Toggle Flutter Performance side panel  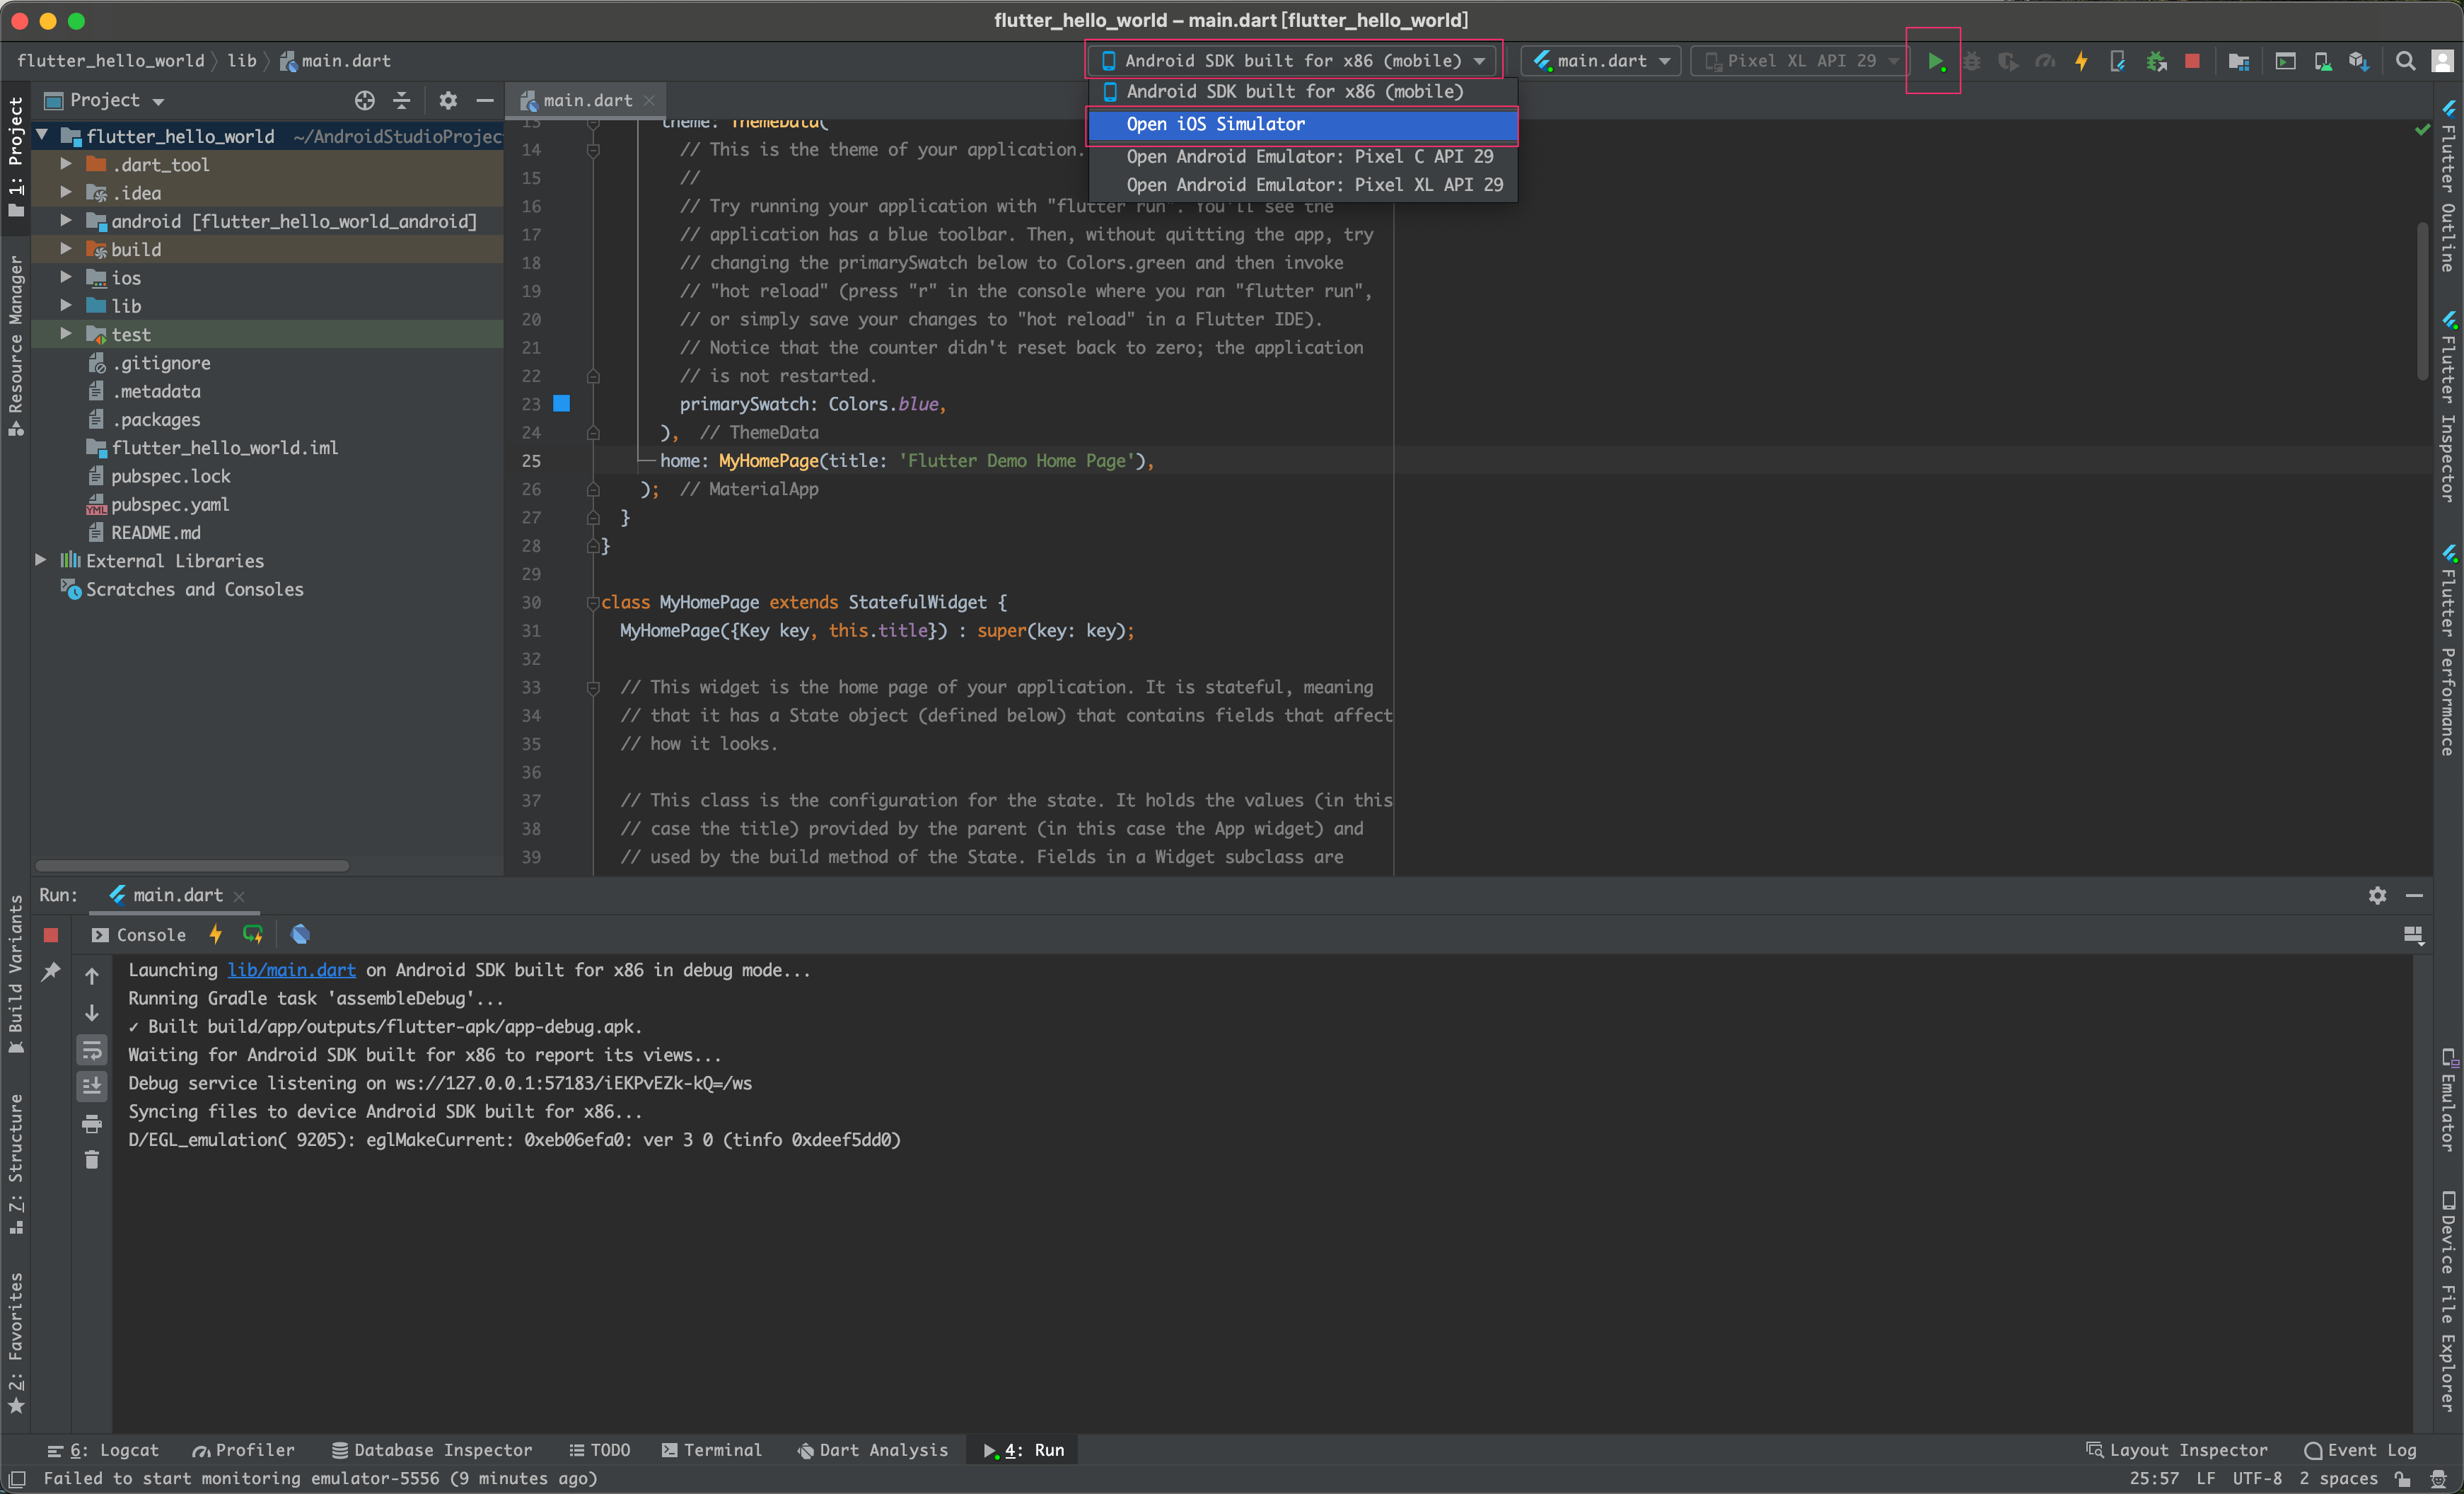coord(2447,650)
